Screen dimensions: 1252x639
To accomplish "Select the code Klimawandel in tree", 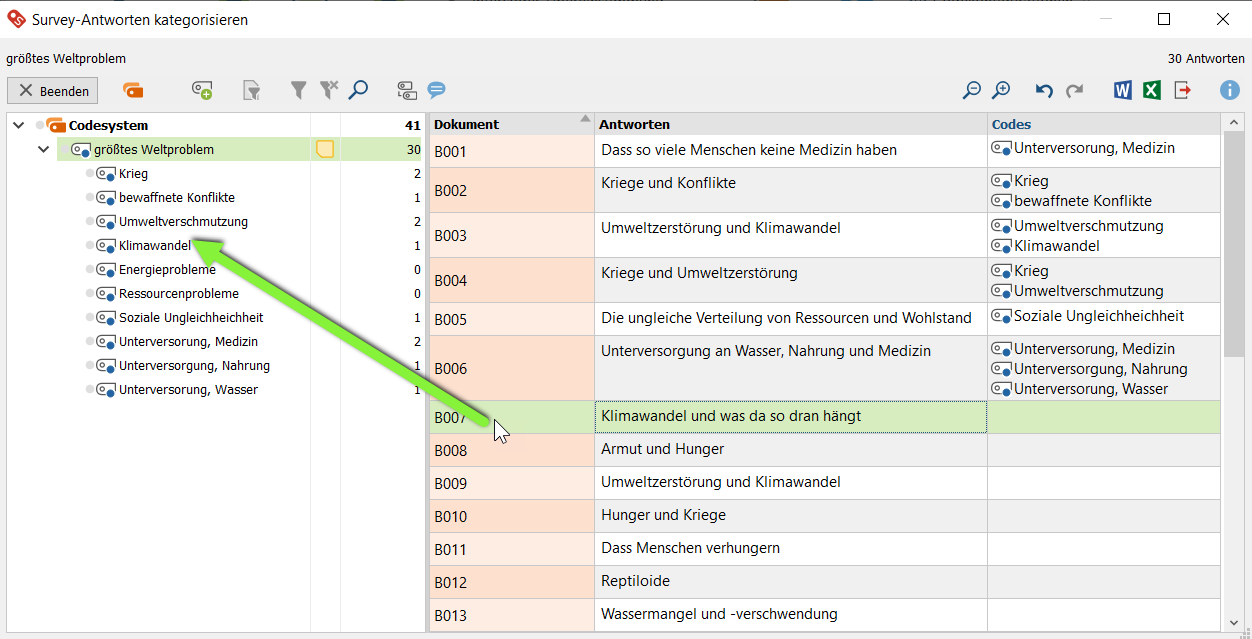I will [x=155, y=246].
